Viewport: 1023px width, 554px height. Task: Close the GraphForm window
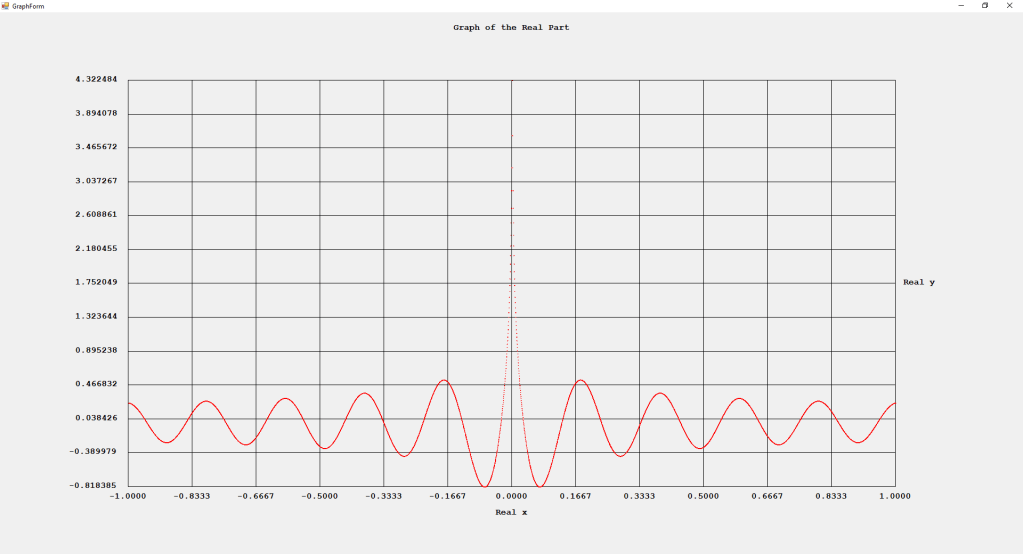click(x=1009, y=6)
